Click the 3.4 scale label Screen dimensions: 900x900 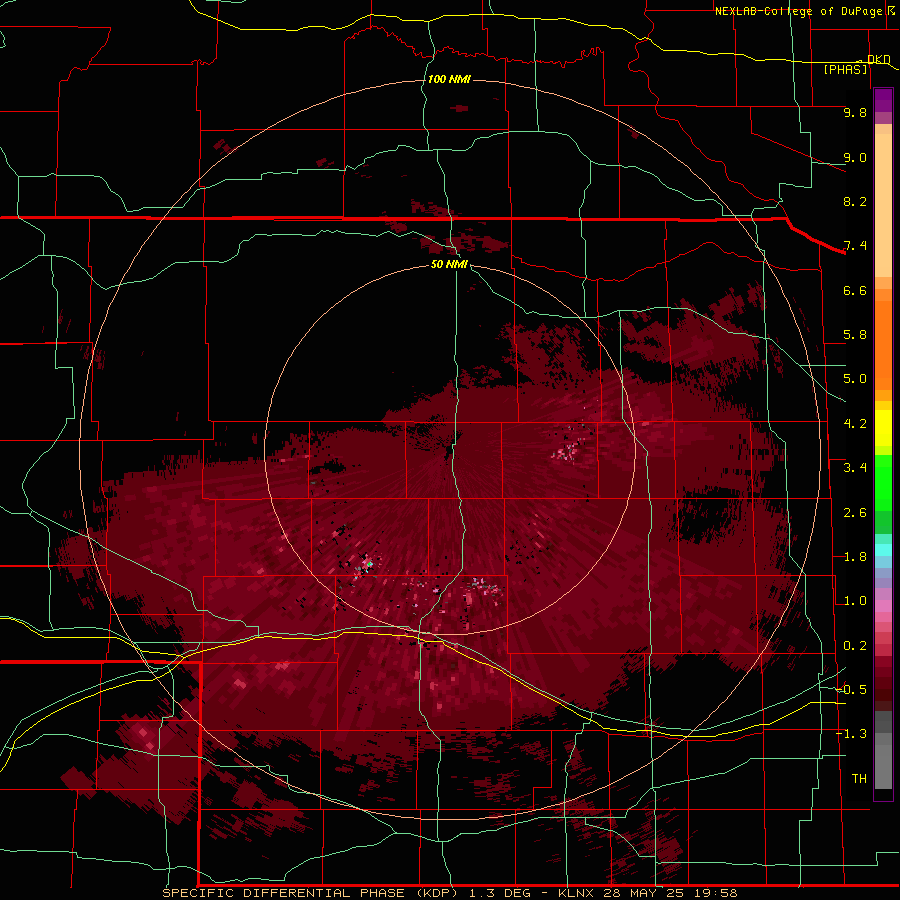[855, 468]
